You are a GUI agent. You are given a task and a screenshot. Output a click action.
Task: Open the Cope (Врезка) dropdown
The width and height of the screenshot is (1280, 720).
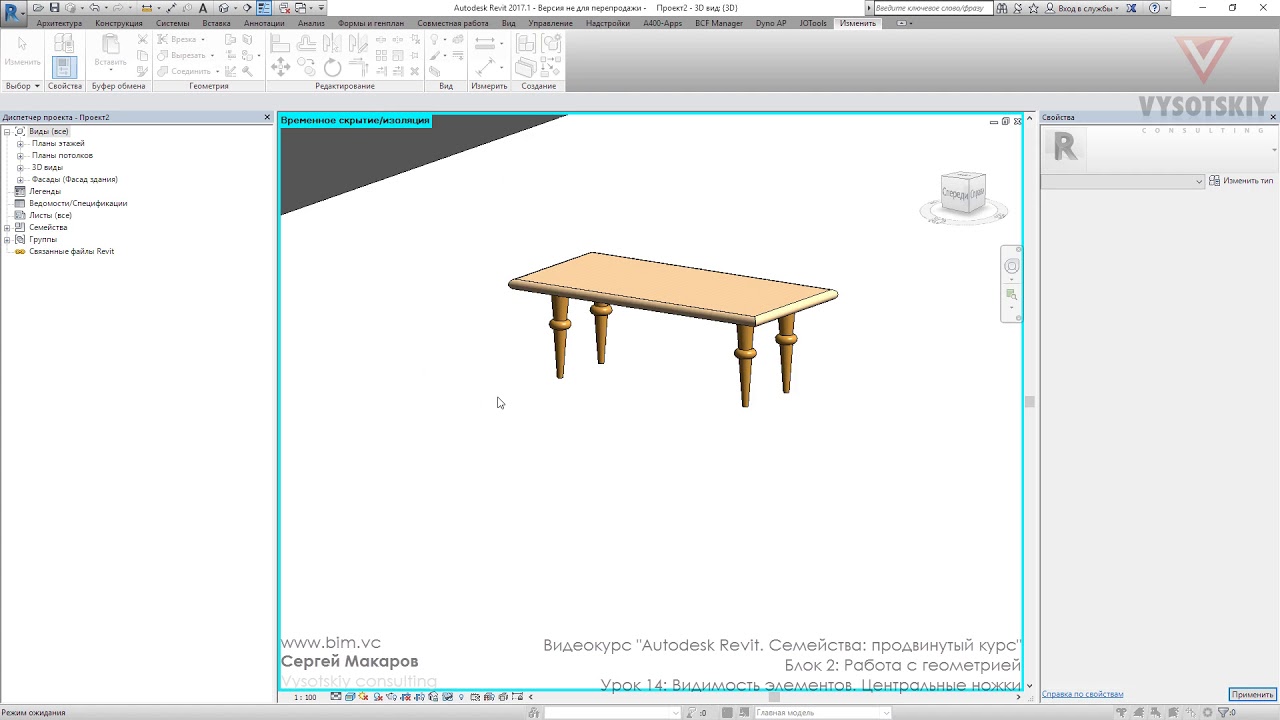click(203, 39)
